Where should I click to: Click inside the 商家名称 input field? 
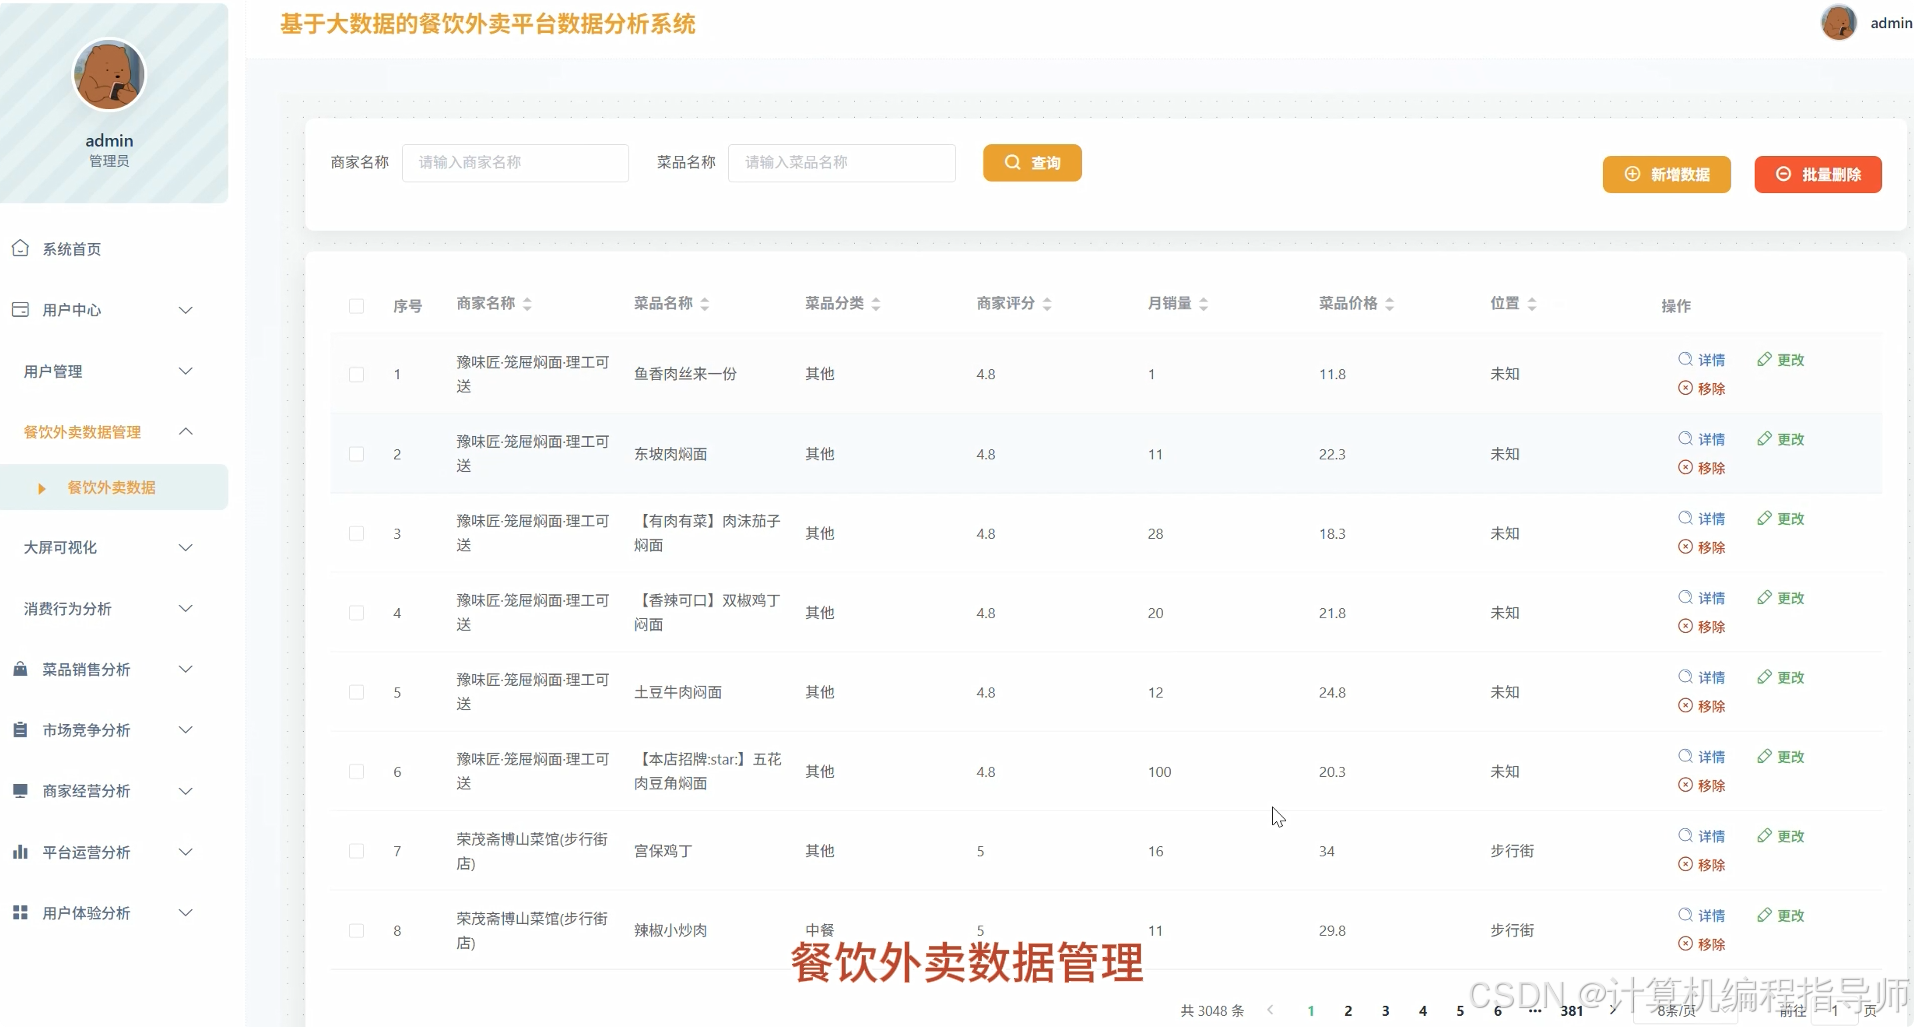(514, 162)
